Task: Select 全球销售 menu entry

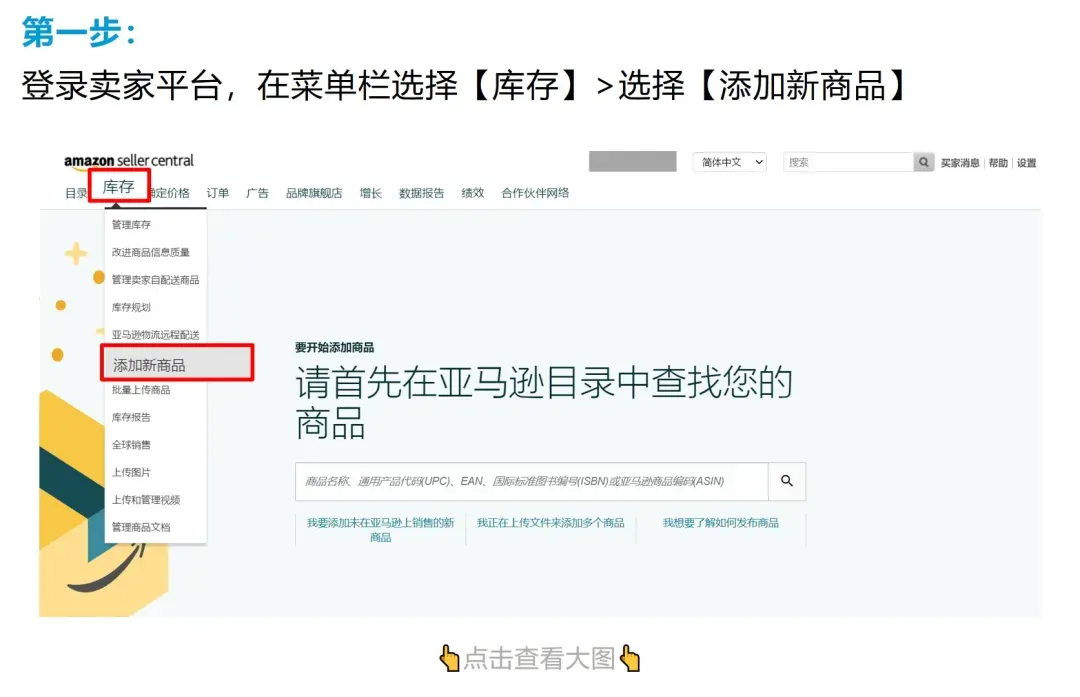Action: point(131,445)
